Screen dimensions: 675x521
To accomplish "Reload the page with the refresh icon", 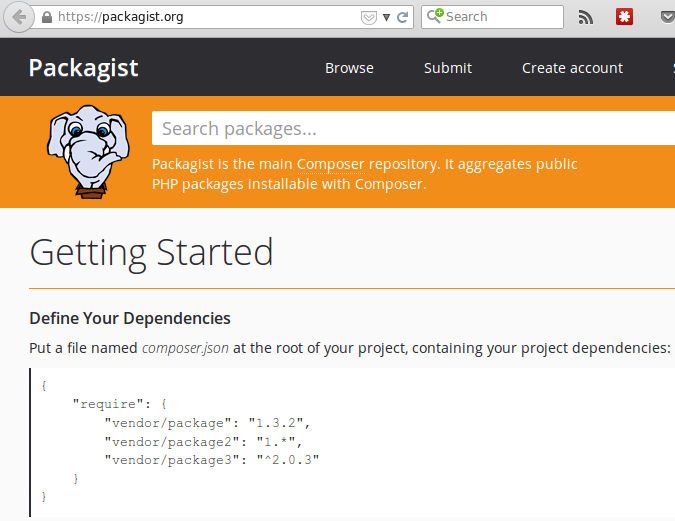I will (x=402, y=17).
